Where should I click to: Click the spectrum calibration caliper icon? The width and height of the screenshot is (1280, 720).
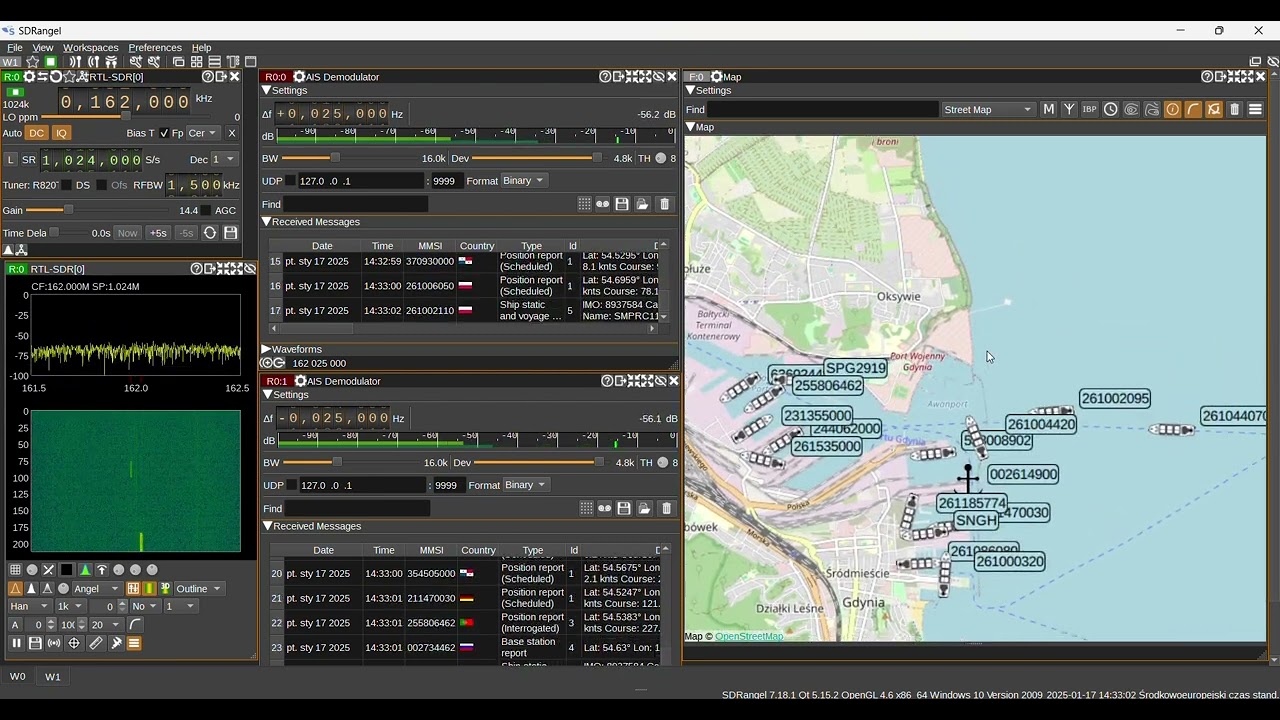(116, 643)
